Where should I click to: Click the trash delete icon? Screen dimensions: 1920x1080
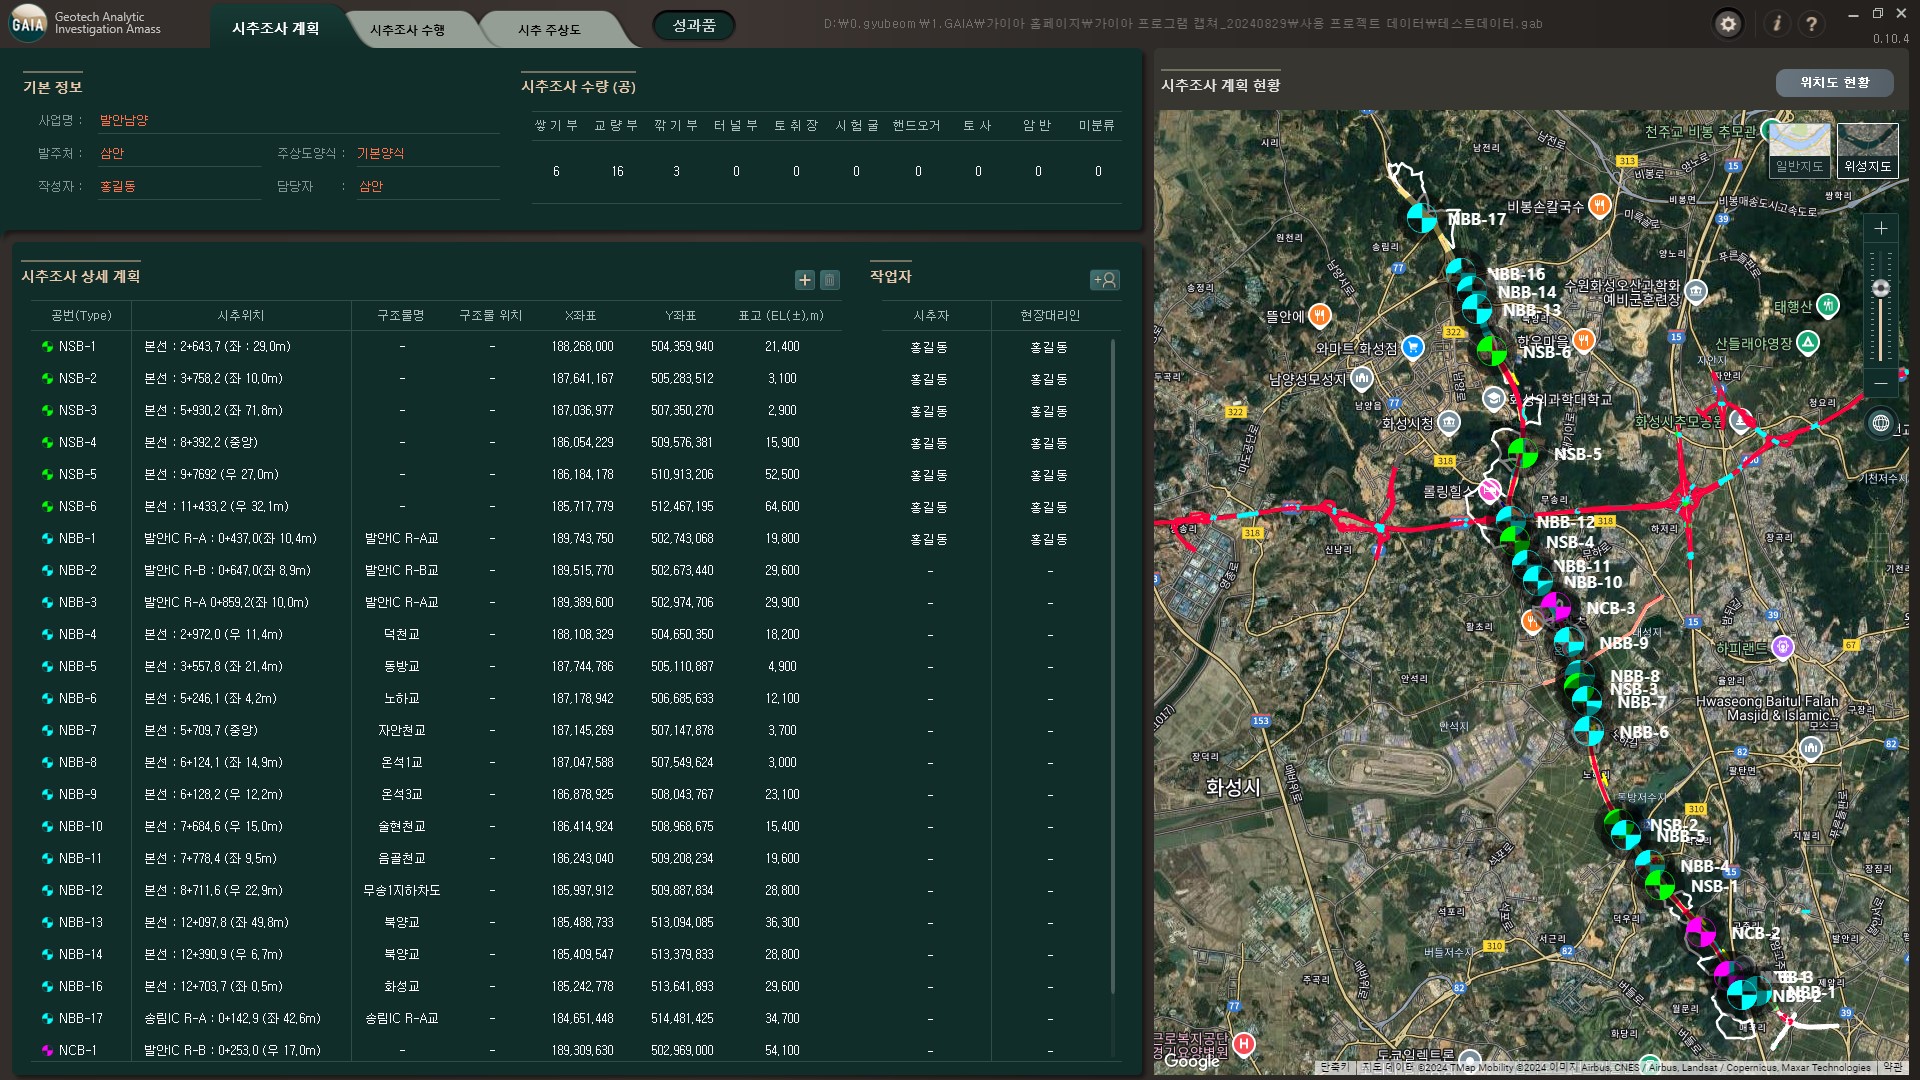tap(829, 280)
